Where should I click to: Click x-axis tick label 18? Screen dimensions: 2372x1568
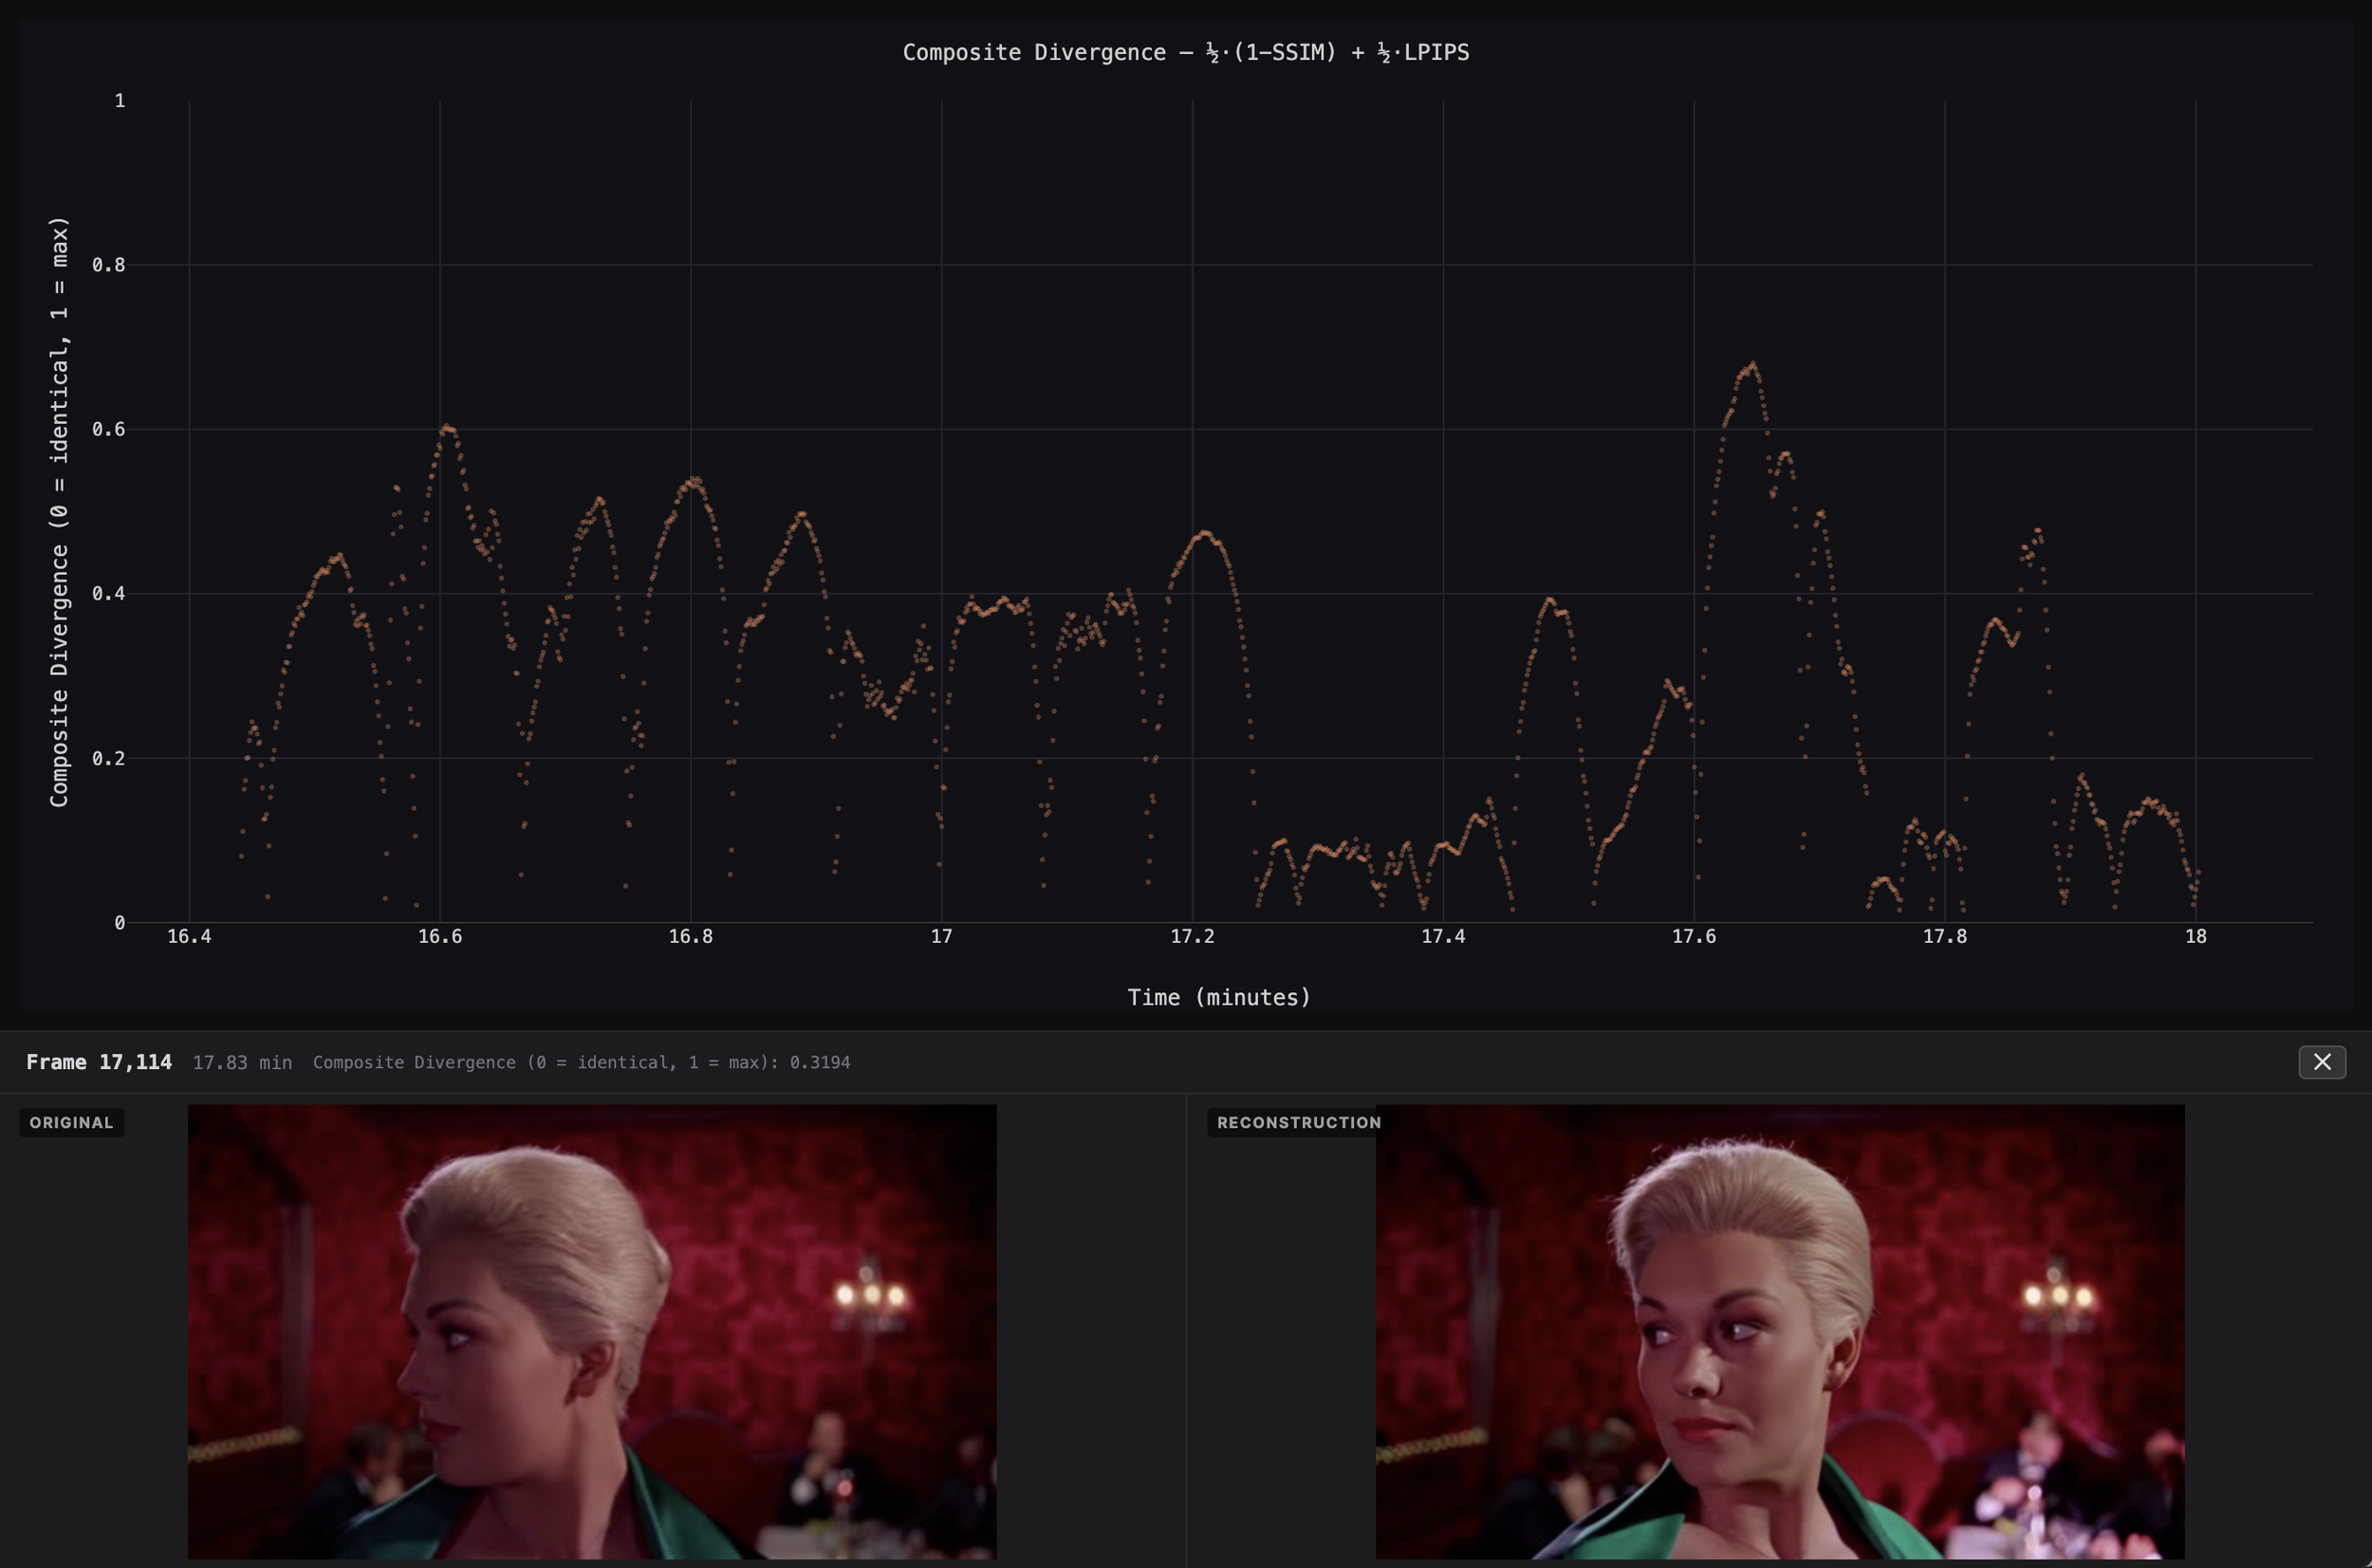click(x=2196, y=936)
